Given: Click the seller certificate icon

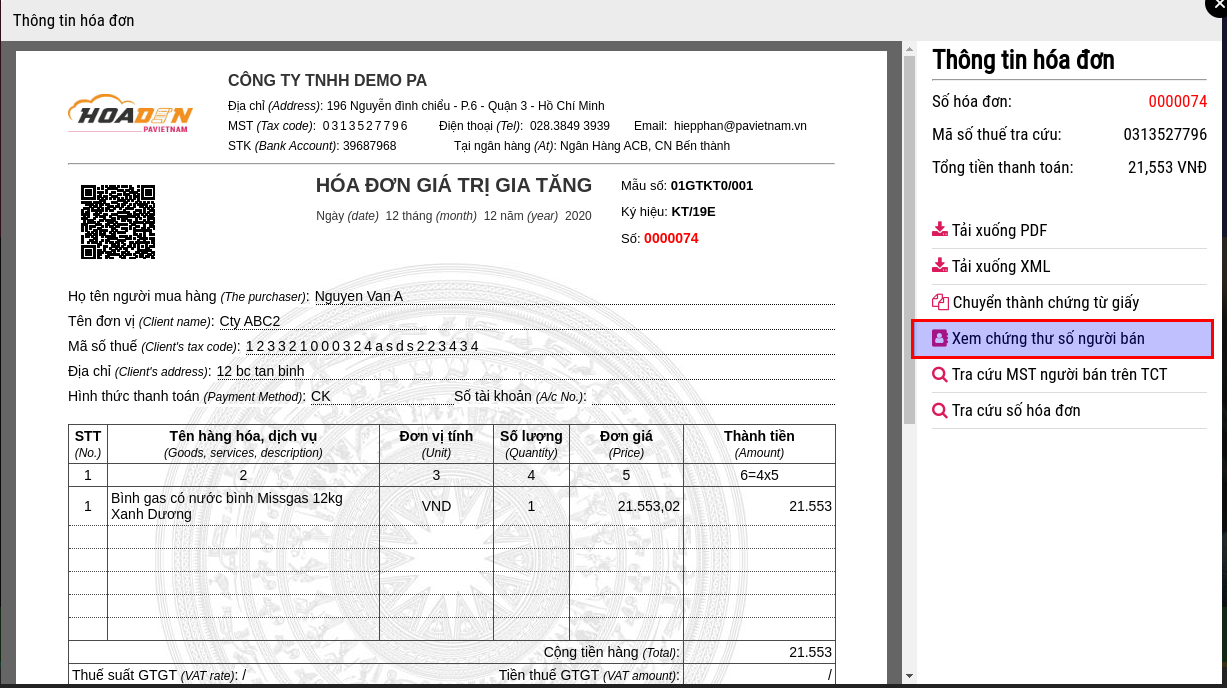Looking at the screenshot, I should (940, 338).
